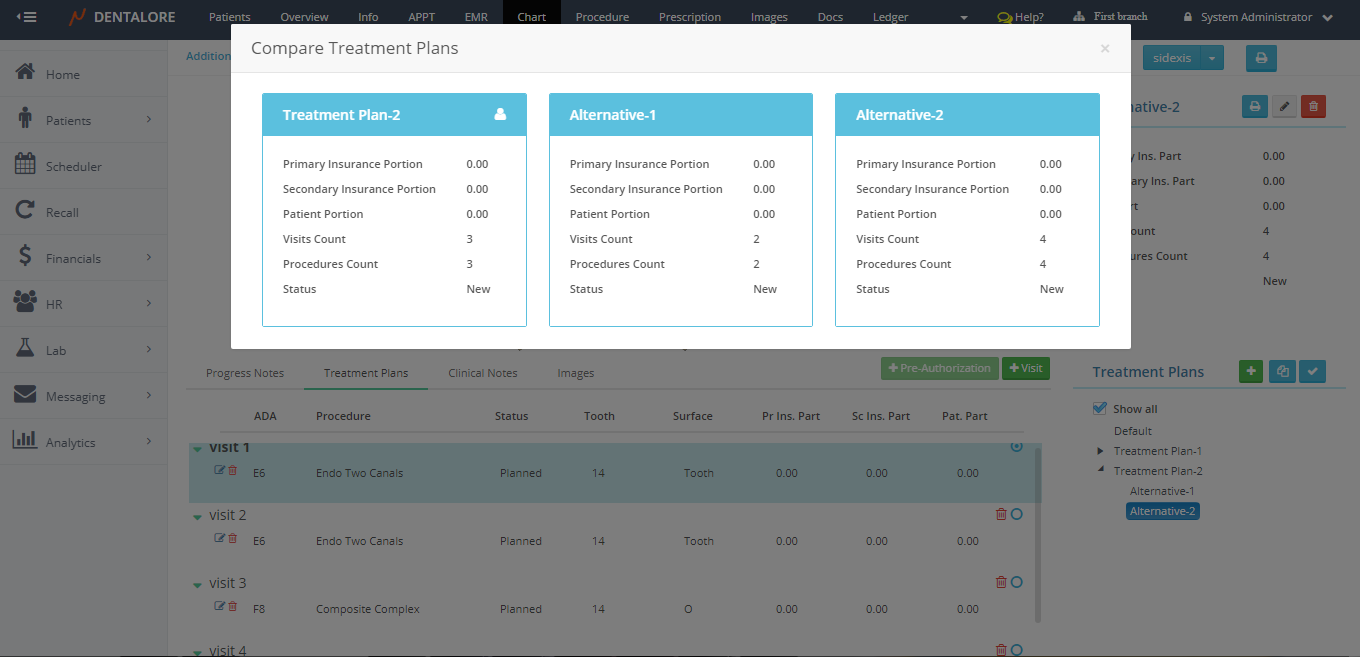Image resolution: width=1360 pixels, height=657 pixels.
Task: Collapse the visit 2 section
Action: 197,517
